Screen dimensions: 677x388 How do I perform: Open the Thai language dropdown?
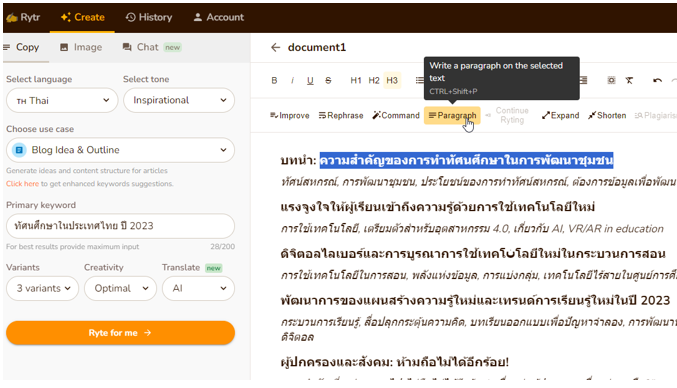[x=62, y=101]
